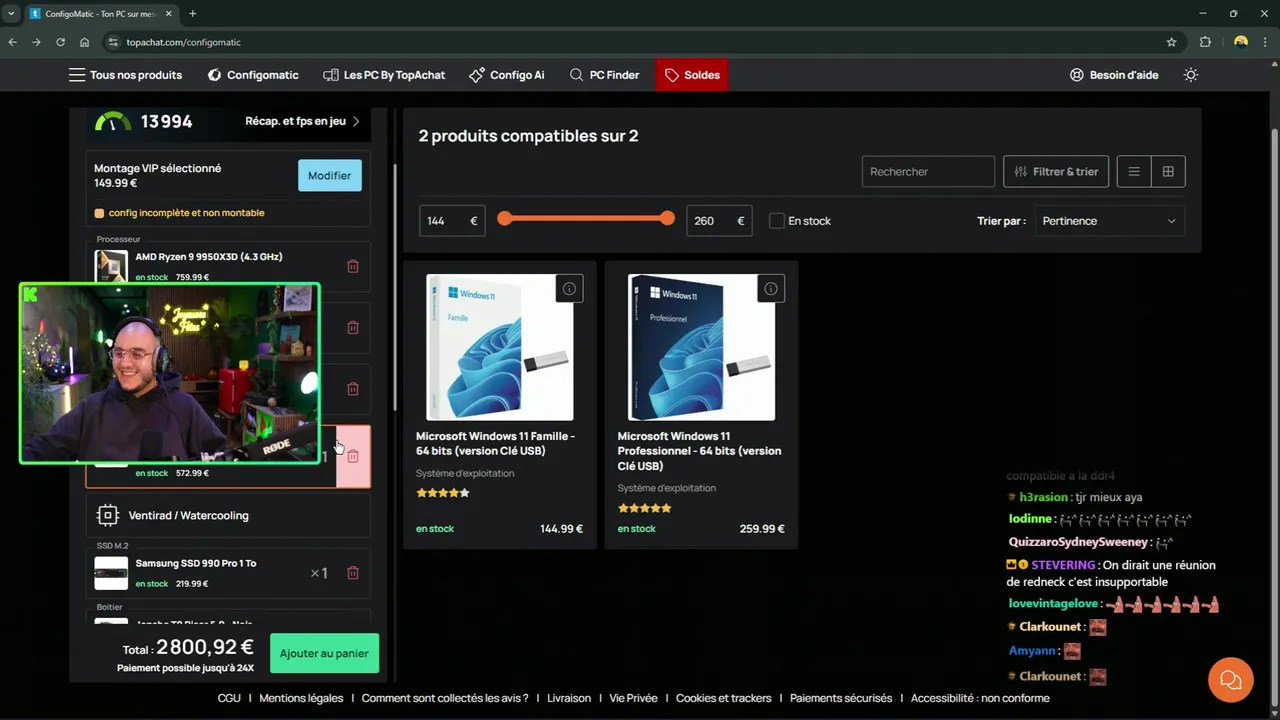
Task: Open the Vie Privée footer link
Action: [x=633, y=698]
